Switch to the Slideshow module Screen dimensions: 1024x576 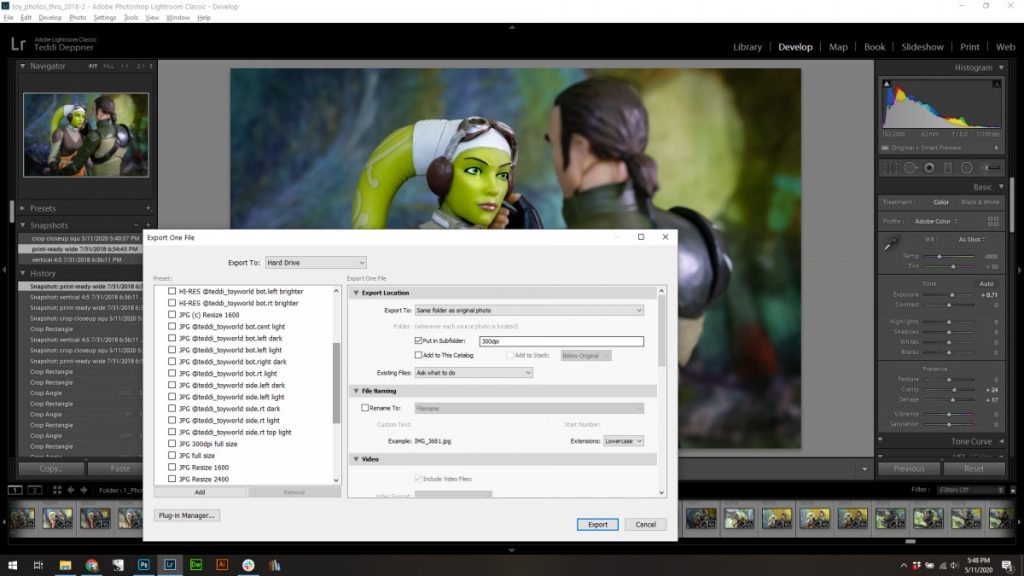point(922,47)
